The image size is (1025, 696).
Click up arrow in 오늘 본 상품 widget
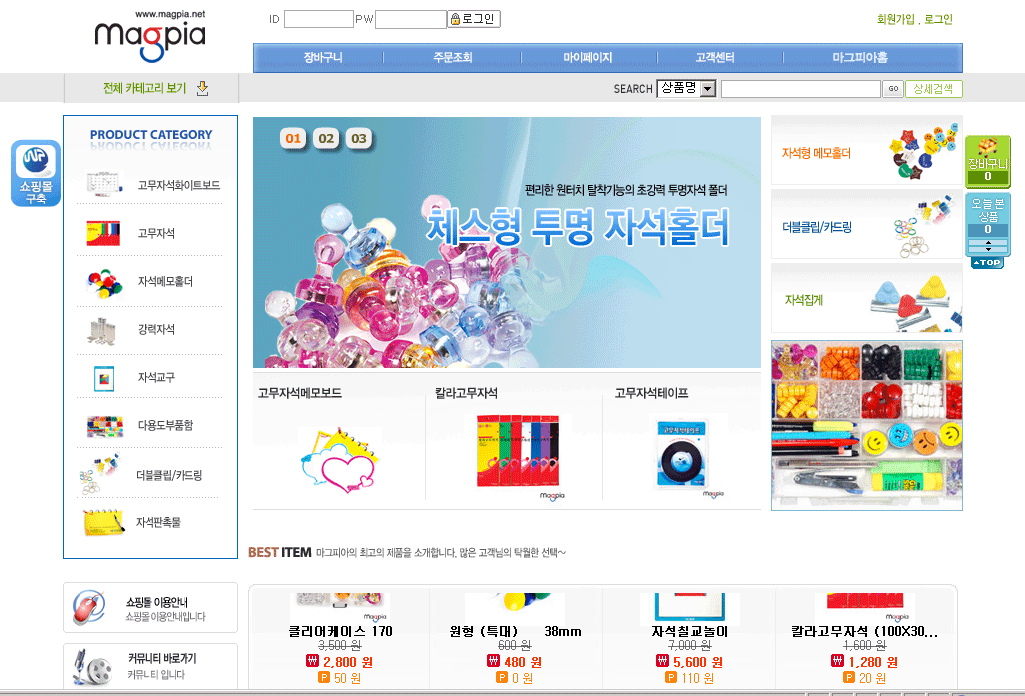tap(988, 242)
